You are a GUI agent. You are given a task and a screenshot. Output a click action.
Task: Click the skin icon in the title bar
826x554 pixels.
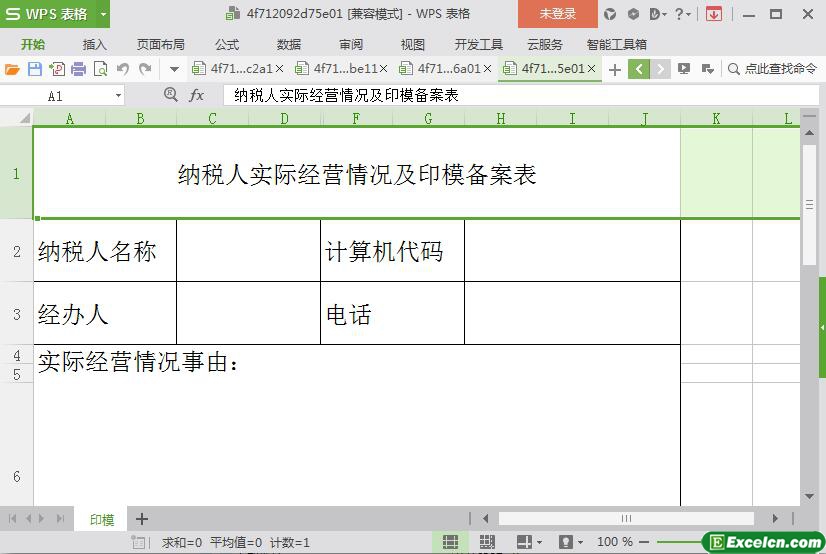(610, 14)
